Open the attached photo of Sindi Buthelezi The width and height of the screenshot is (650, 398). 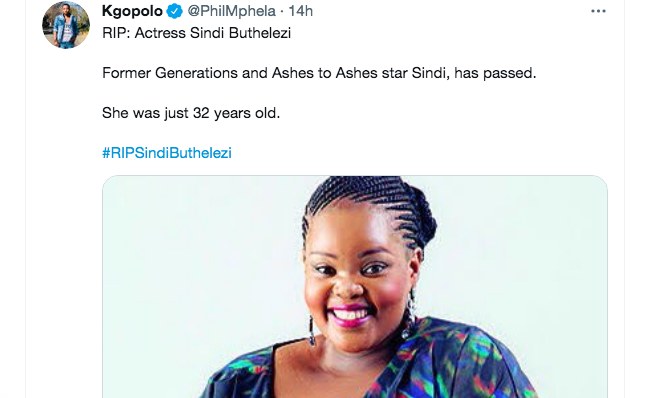pyautogui.click(x=355, y=287)
